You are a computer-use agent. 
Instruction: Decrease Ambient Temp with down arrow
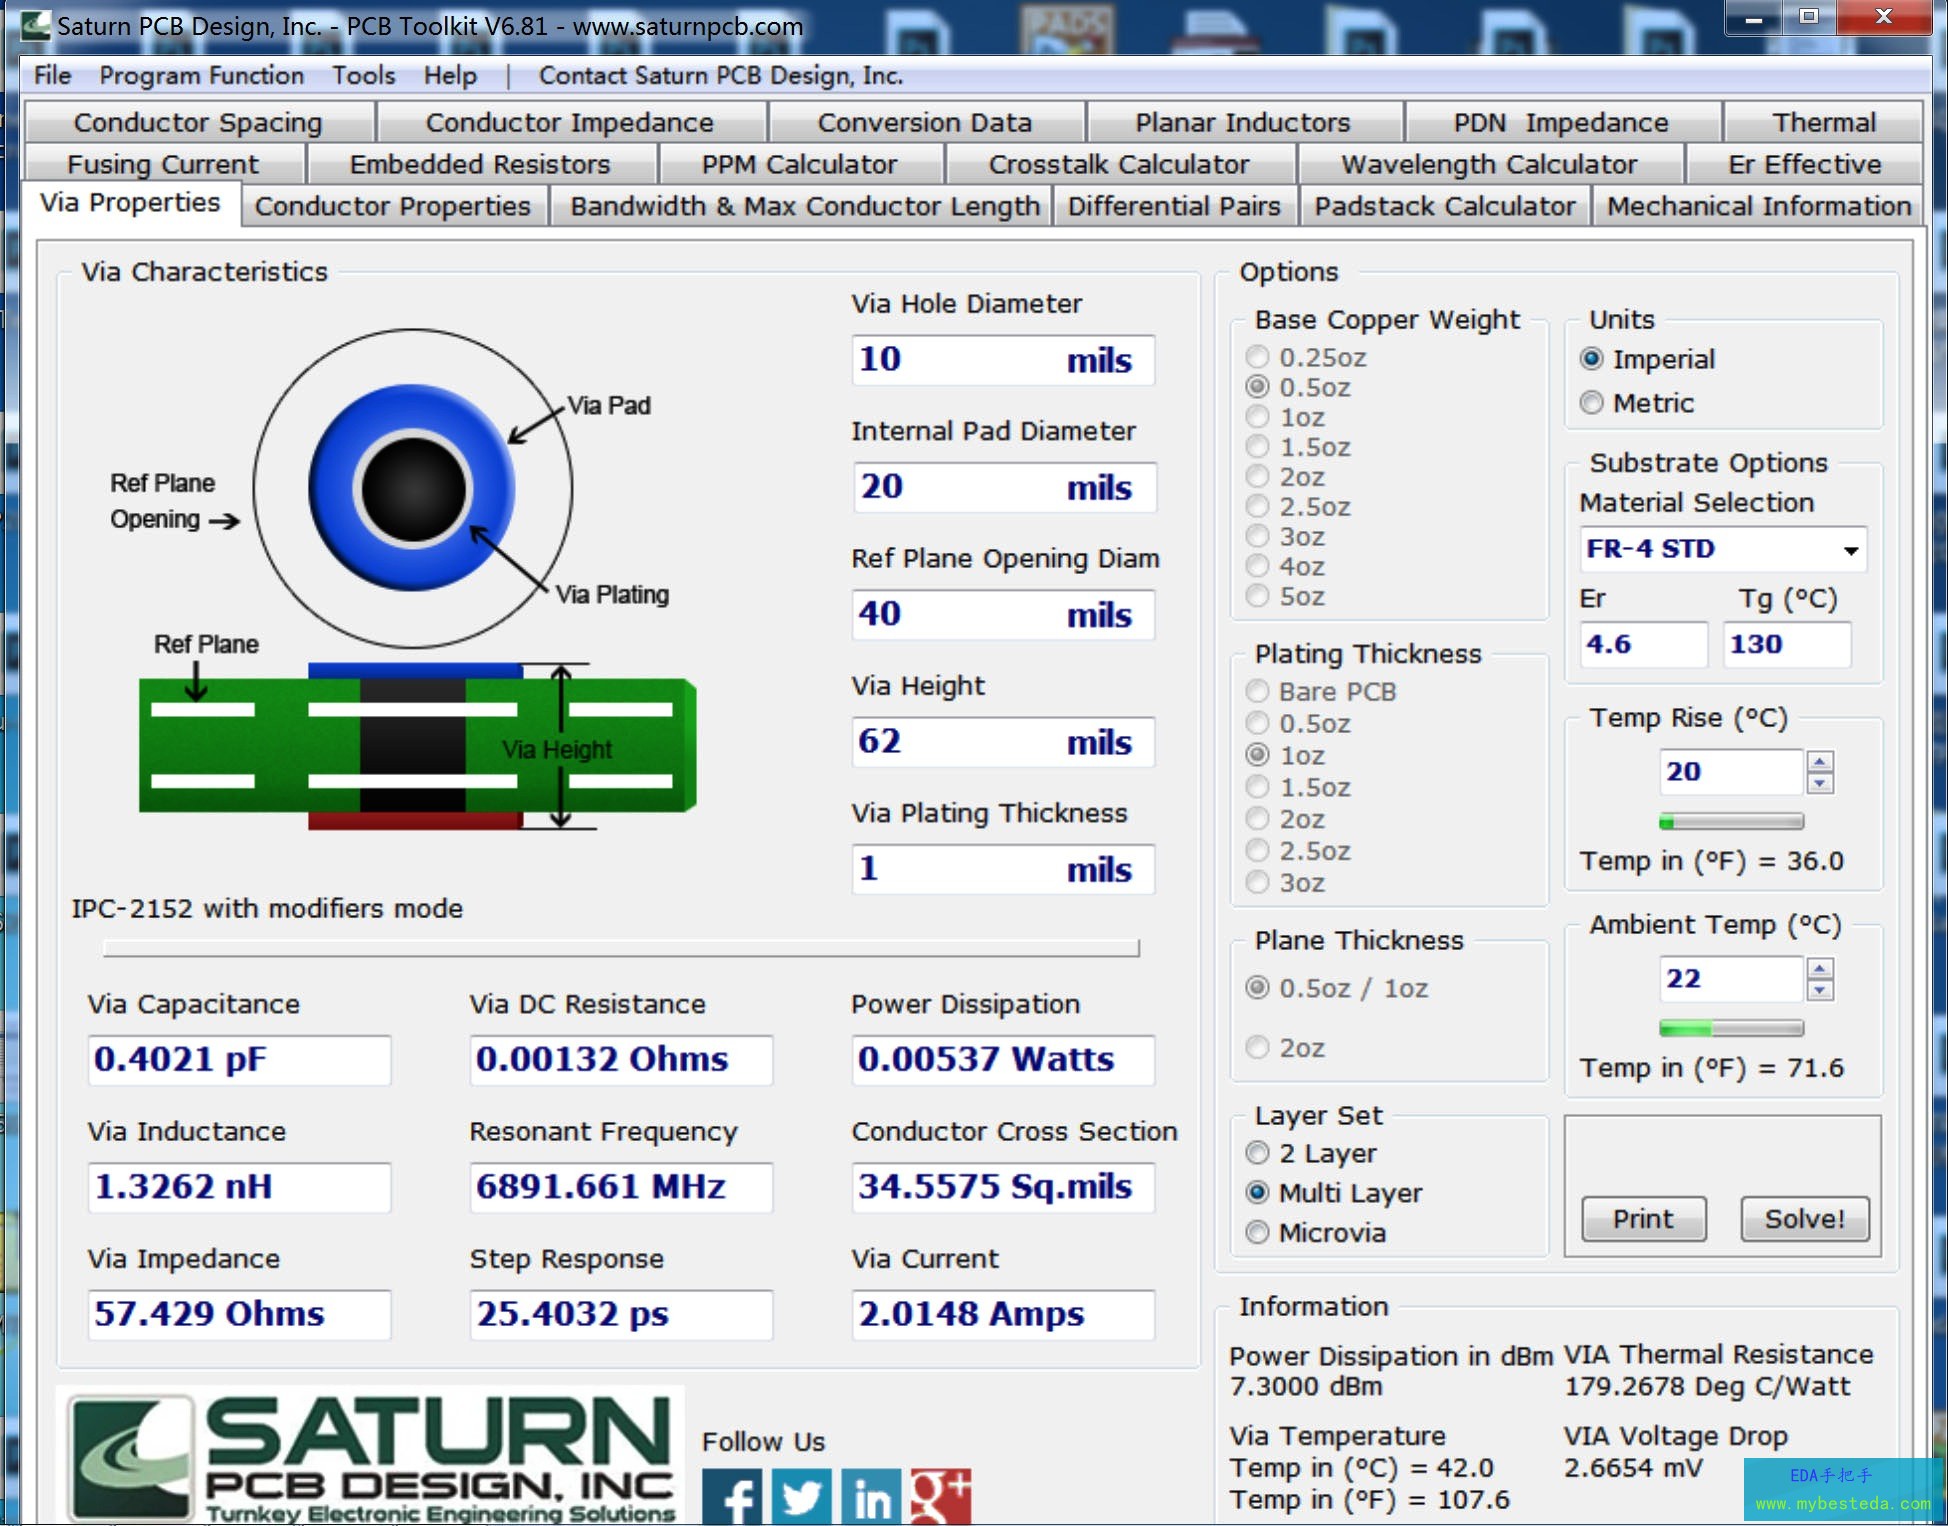[x=1820, y=991]
